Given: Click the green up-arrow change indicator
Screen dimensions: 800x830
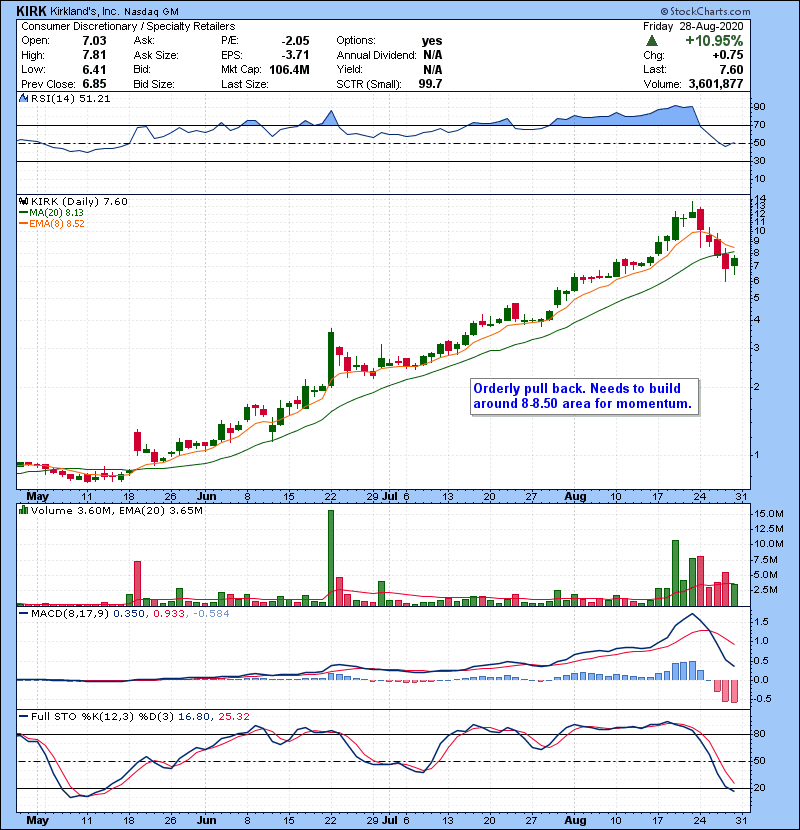Looking at the screenshot, I should pos(651,40).
